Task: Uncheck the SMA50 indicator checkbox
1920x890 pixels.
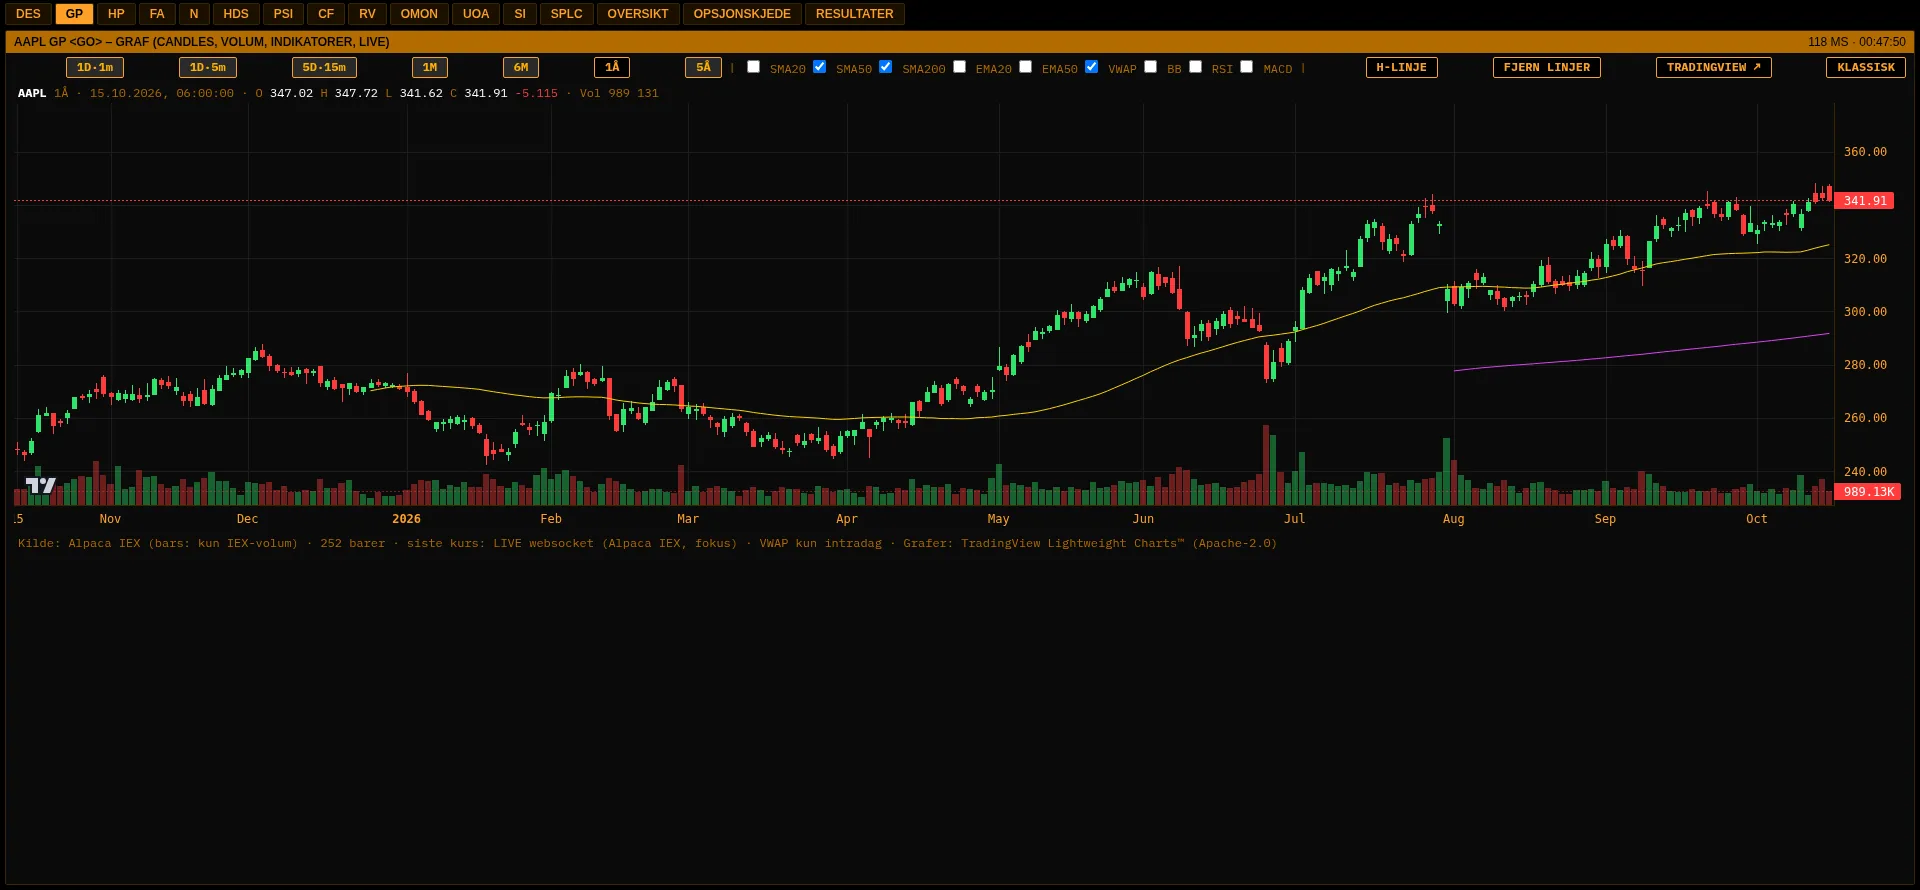Action: tap(819, 67)
